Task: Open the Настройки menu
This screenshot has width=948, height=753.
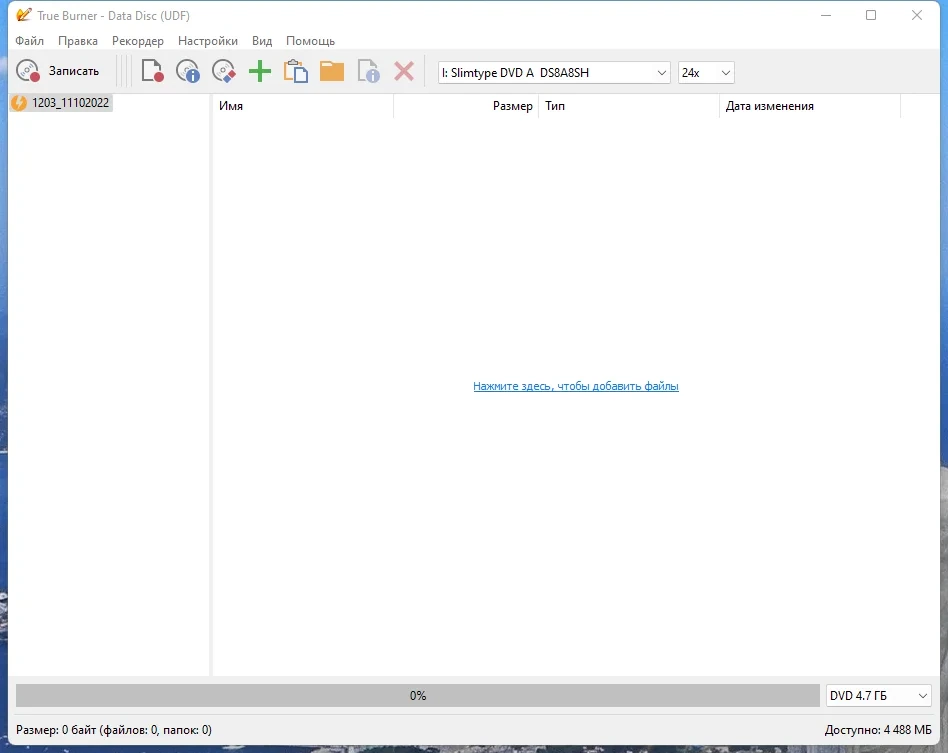Action: (208, 41)
